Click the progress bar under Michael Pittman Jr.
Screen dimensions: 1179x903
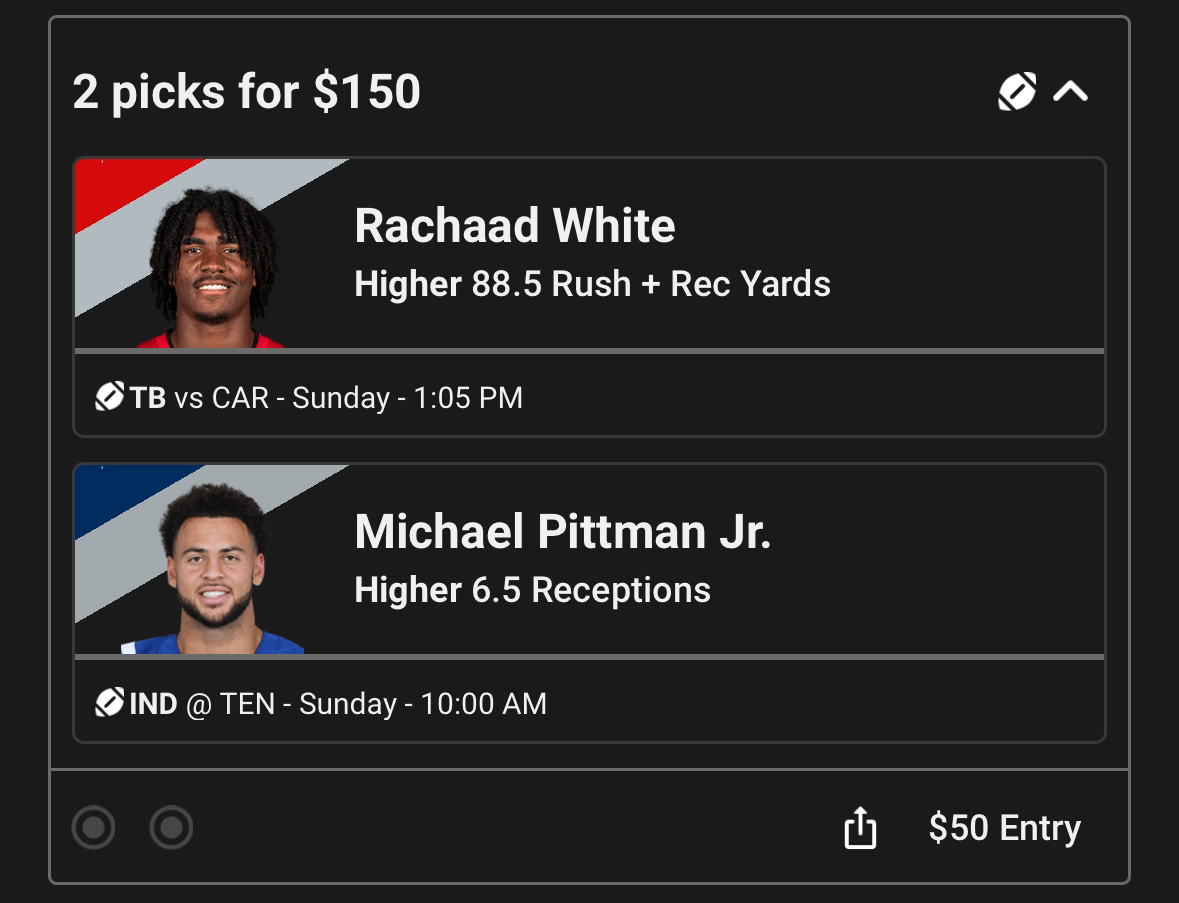pyautogui.click(x=590, y=657)
